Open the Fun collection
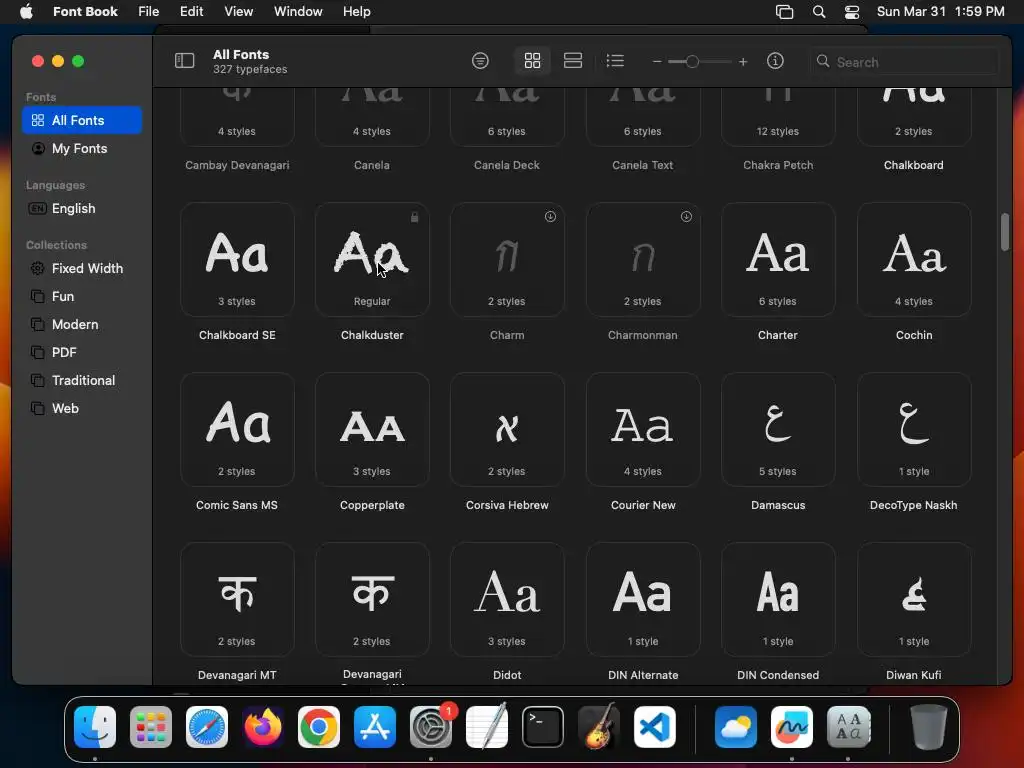The image size is (1024, 768). [82, 296]
